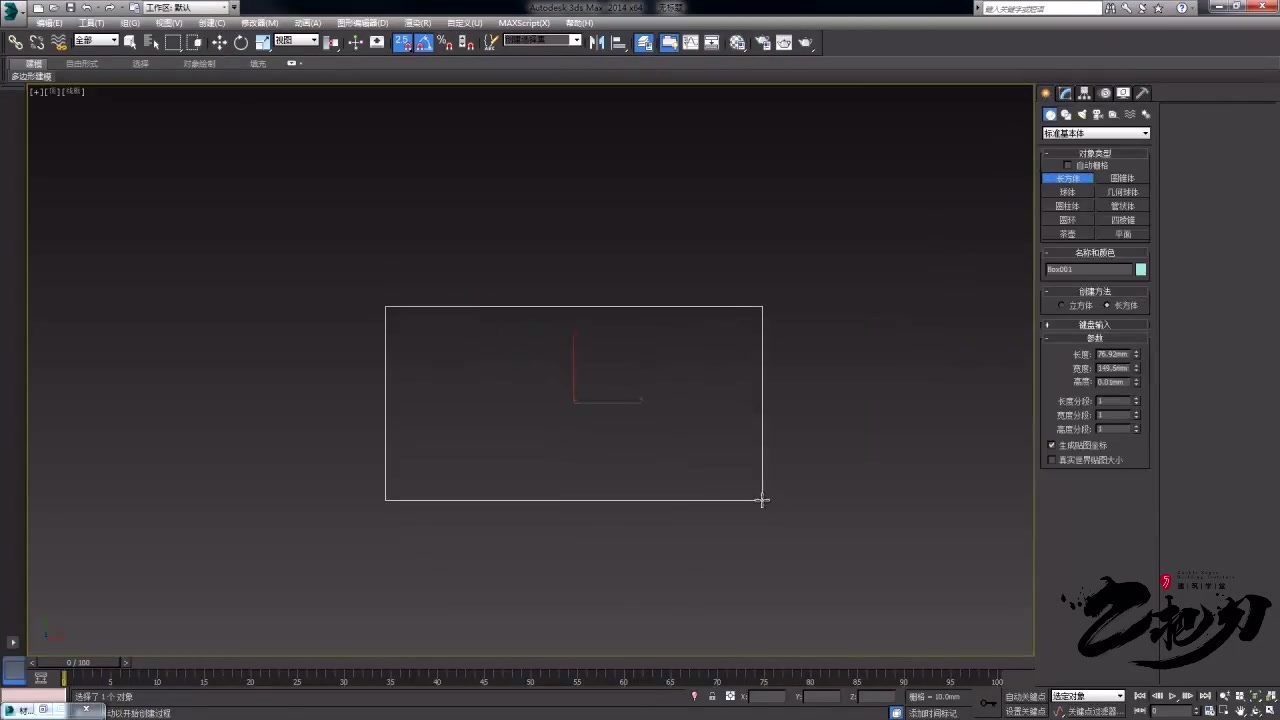Click the 圆锥体 object type button
The height and width of the screenshot is (720, 1280).
point(1122,178)
